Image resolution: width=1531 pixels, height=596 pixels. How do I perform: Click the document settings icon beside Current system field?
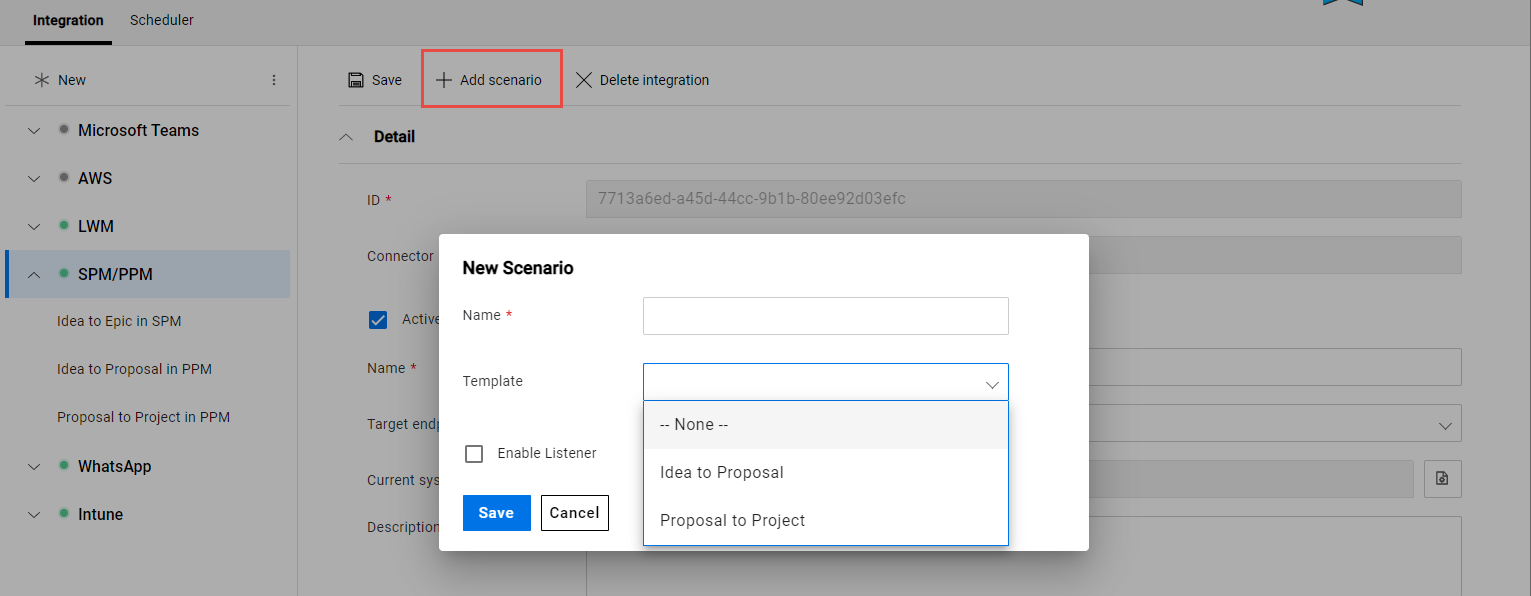1441,479
